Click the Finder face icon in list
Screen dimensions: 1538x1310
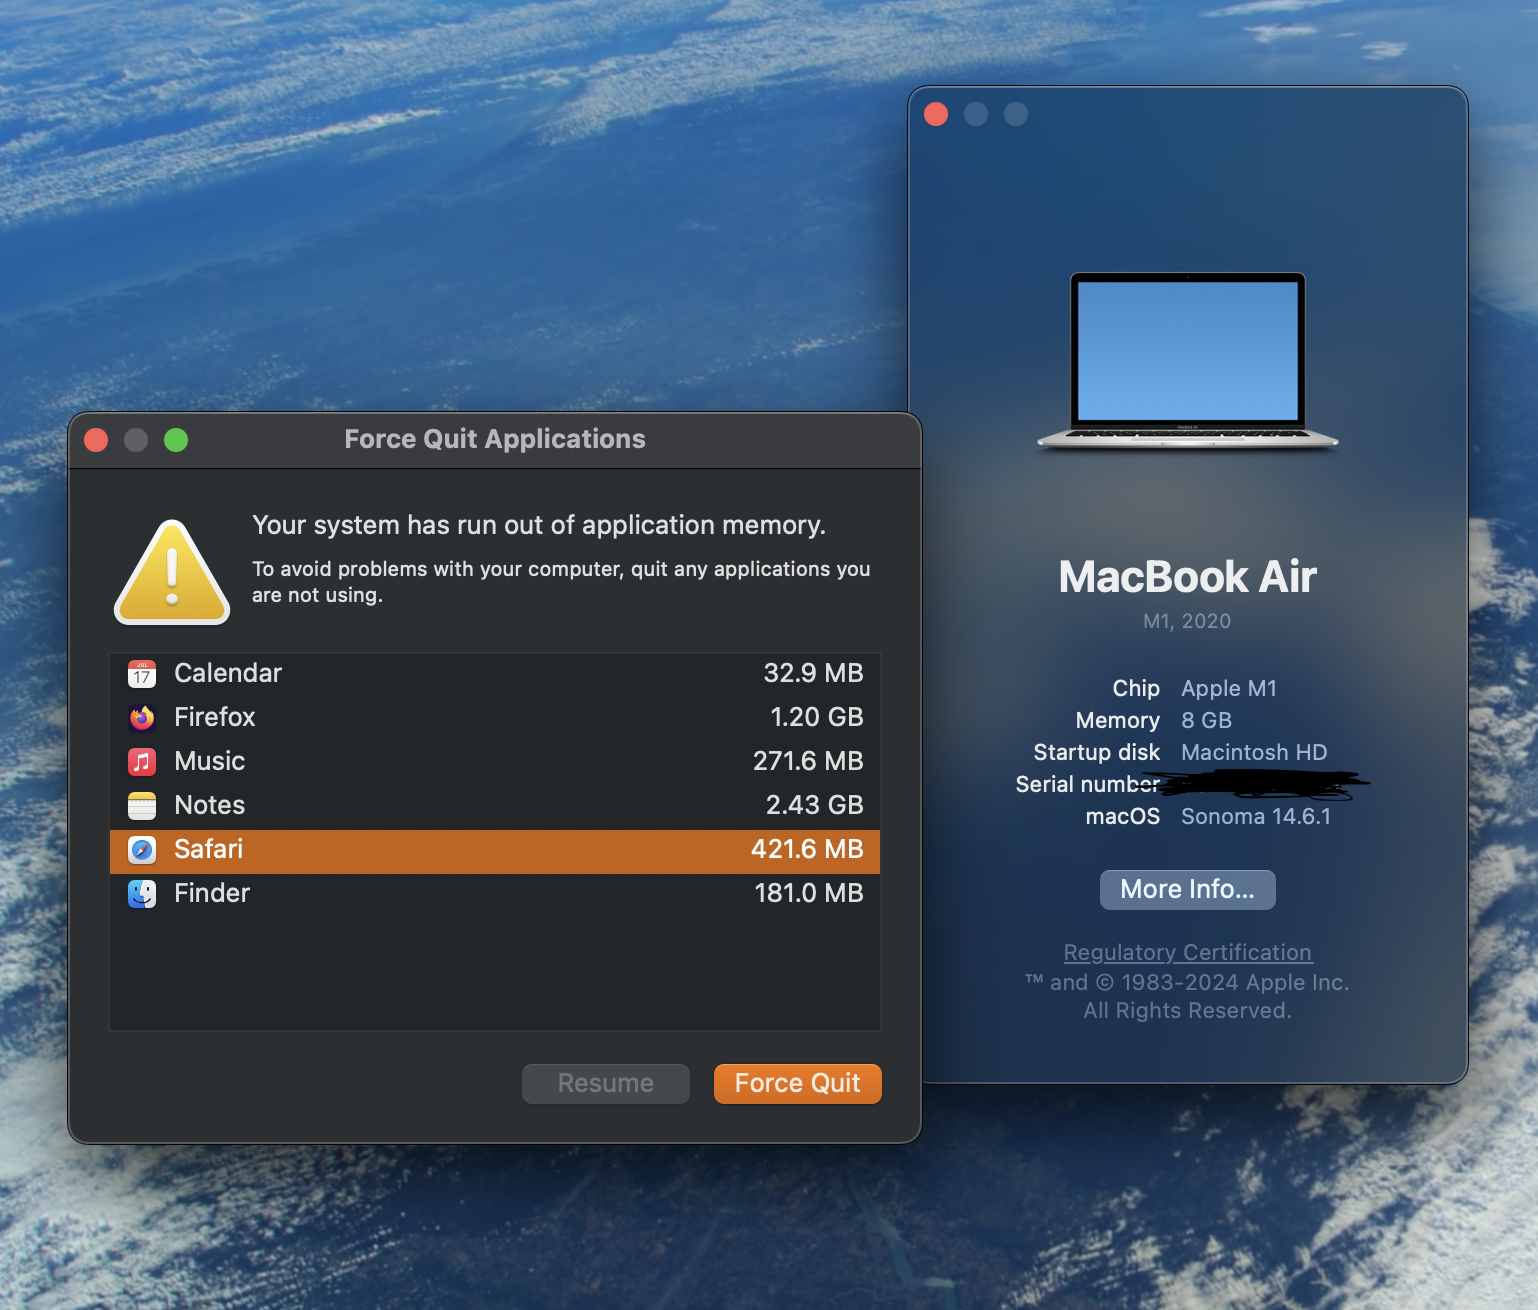[142, 893]
